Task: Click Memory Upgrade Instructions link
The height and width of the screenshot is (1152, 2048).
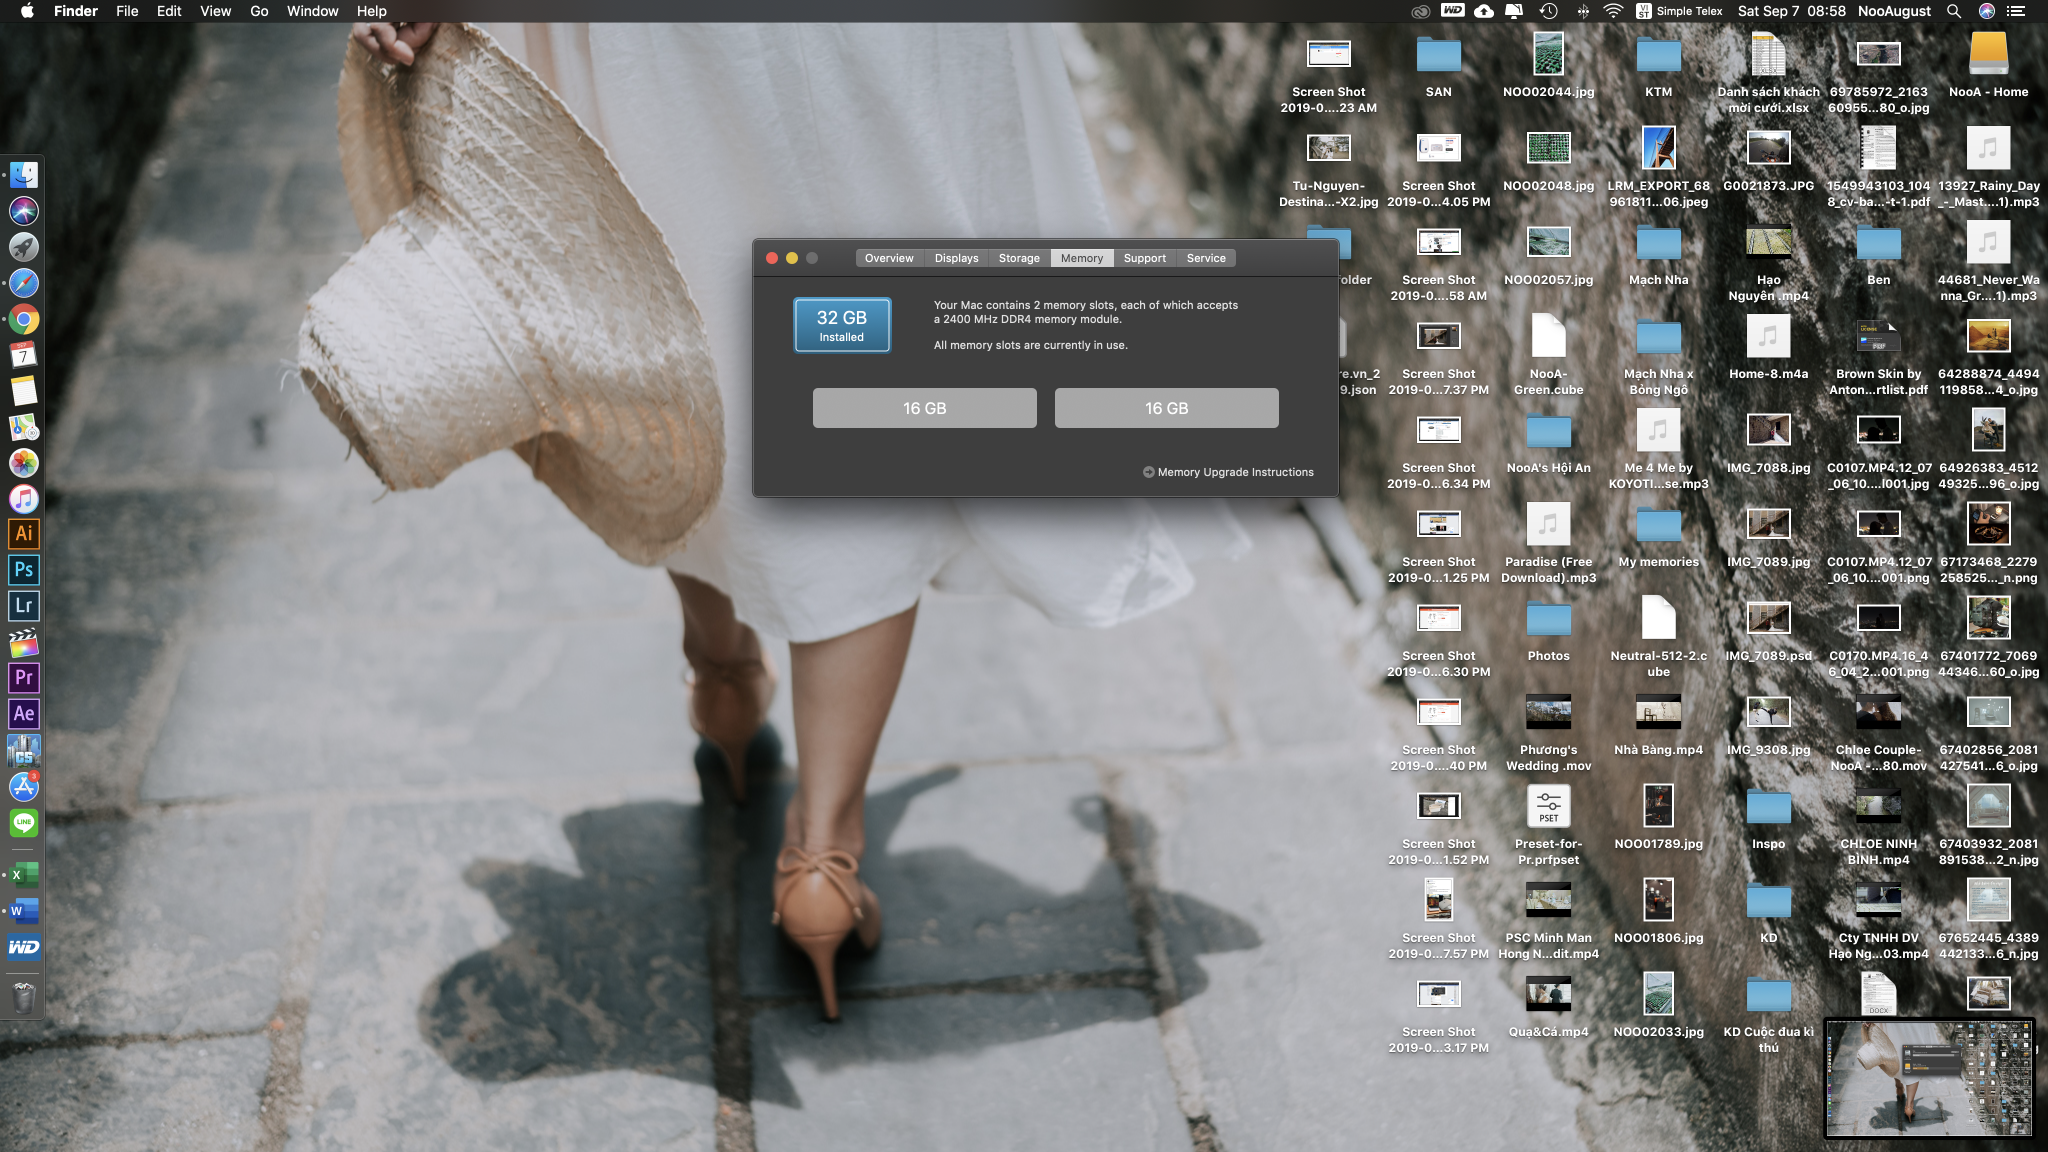Action: click(1228, 472)
